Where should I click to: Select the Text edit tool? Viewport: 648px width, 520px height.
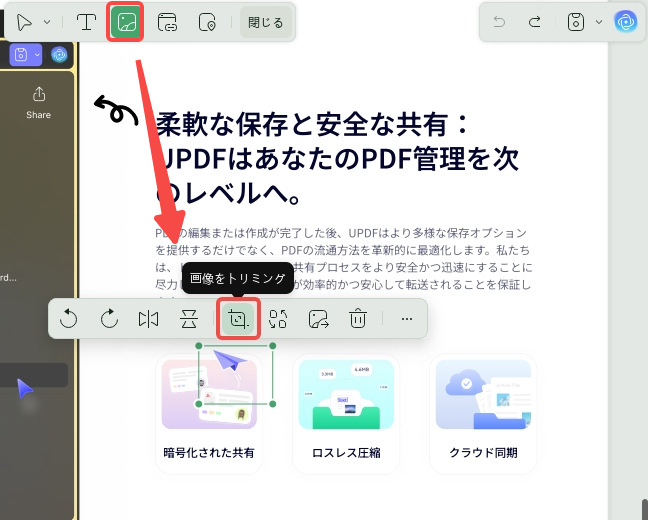[86, 22]
